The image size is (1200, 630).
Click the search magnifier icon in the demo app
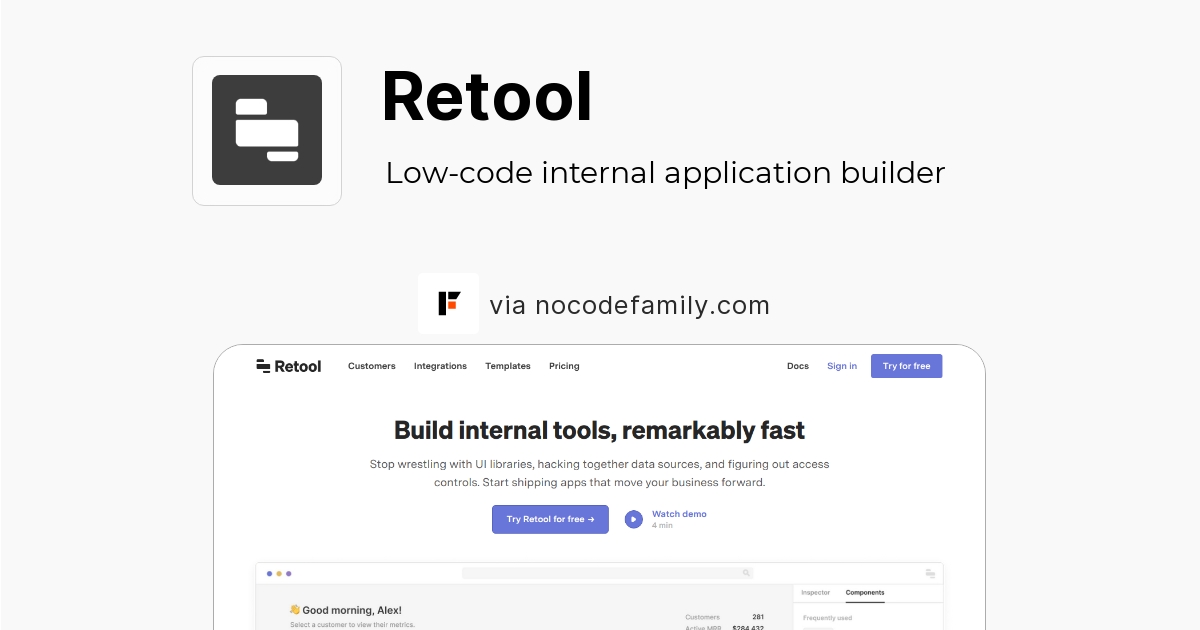click(x=746, y=572)
